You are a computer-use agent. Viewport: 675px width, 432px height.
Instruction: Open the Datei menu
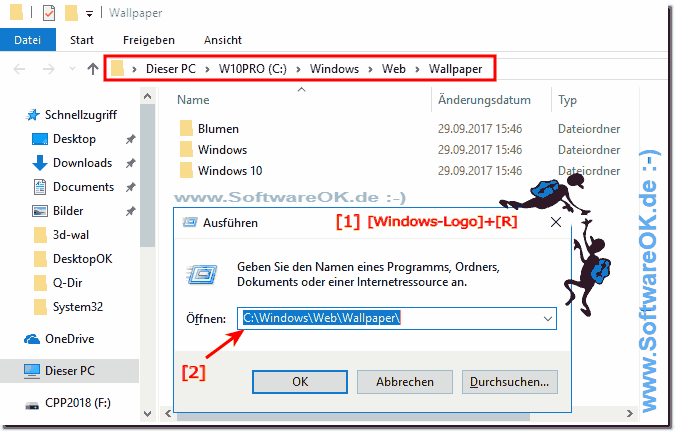click(x=28, y=40)
